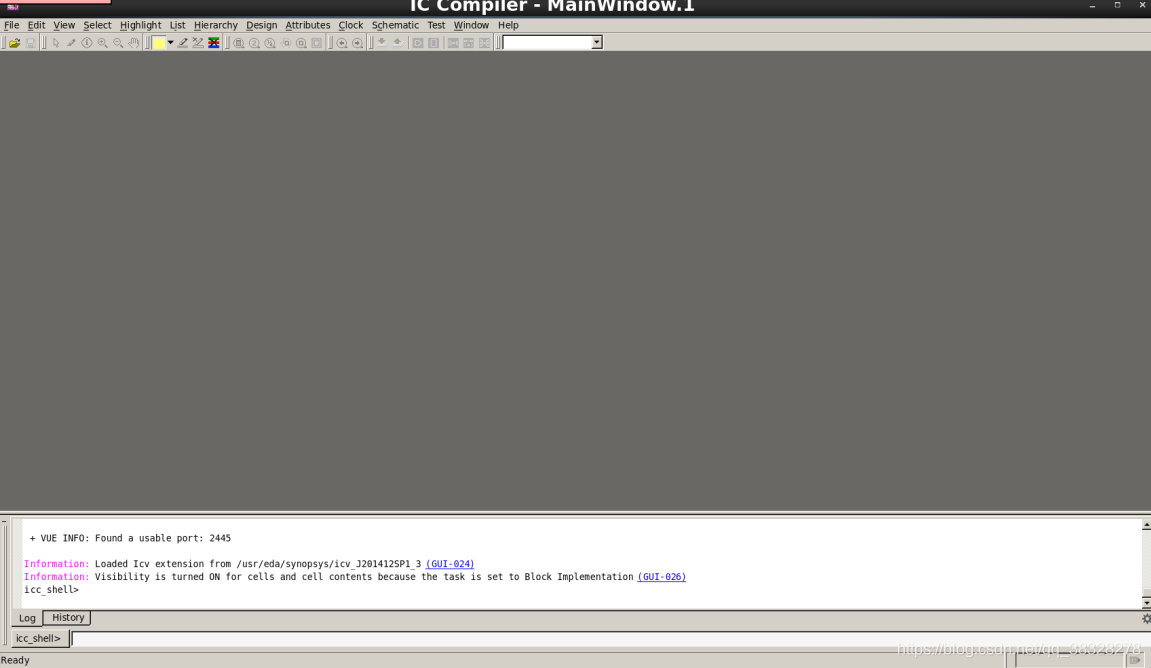Click the open design folder icon

pos(14,43)
